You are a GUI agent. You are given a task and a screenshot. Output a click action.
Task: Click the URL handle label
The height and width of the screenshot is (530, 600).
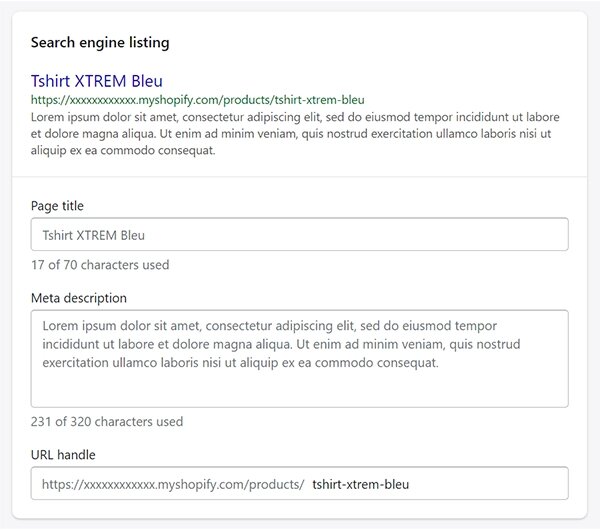[x=63, y=455]
